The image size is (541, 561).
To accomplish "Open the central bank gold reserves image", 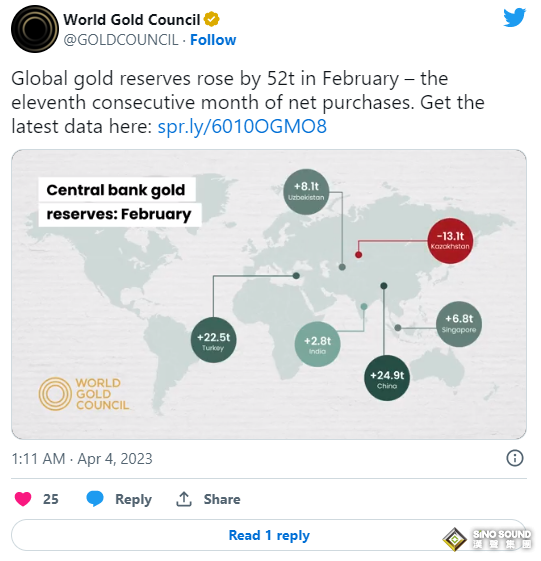I will (x=269, y=294).
